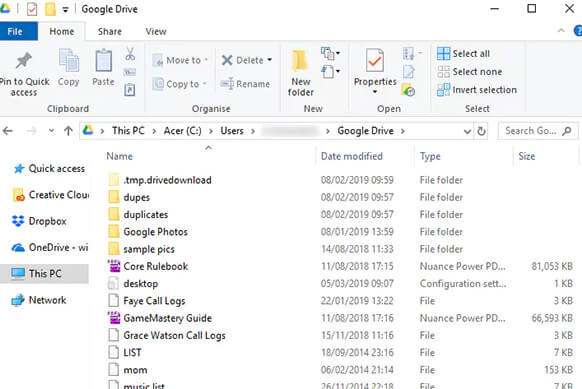Collapse the ribbon with the chevron
582x389 pixels.
(561, 31)
